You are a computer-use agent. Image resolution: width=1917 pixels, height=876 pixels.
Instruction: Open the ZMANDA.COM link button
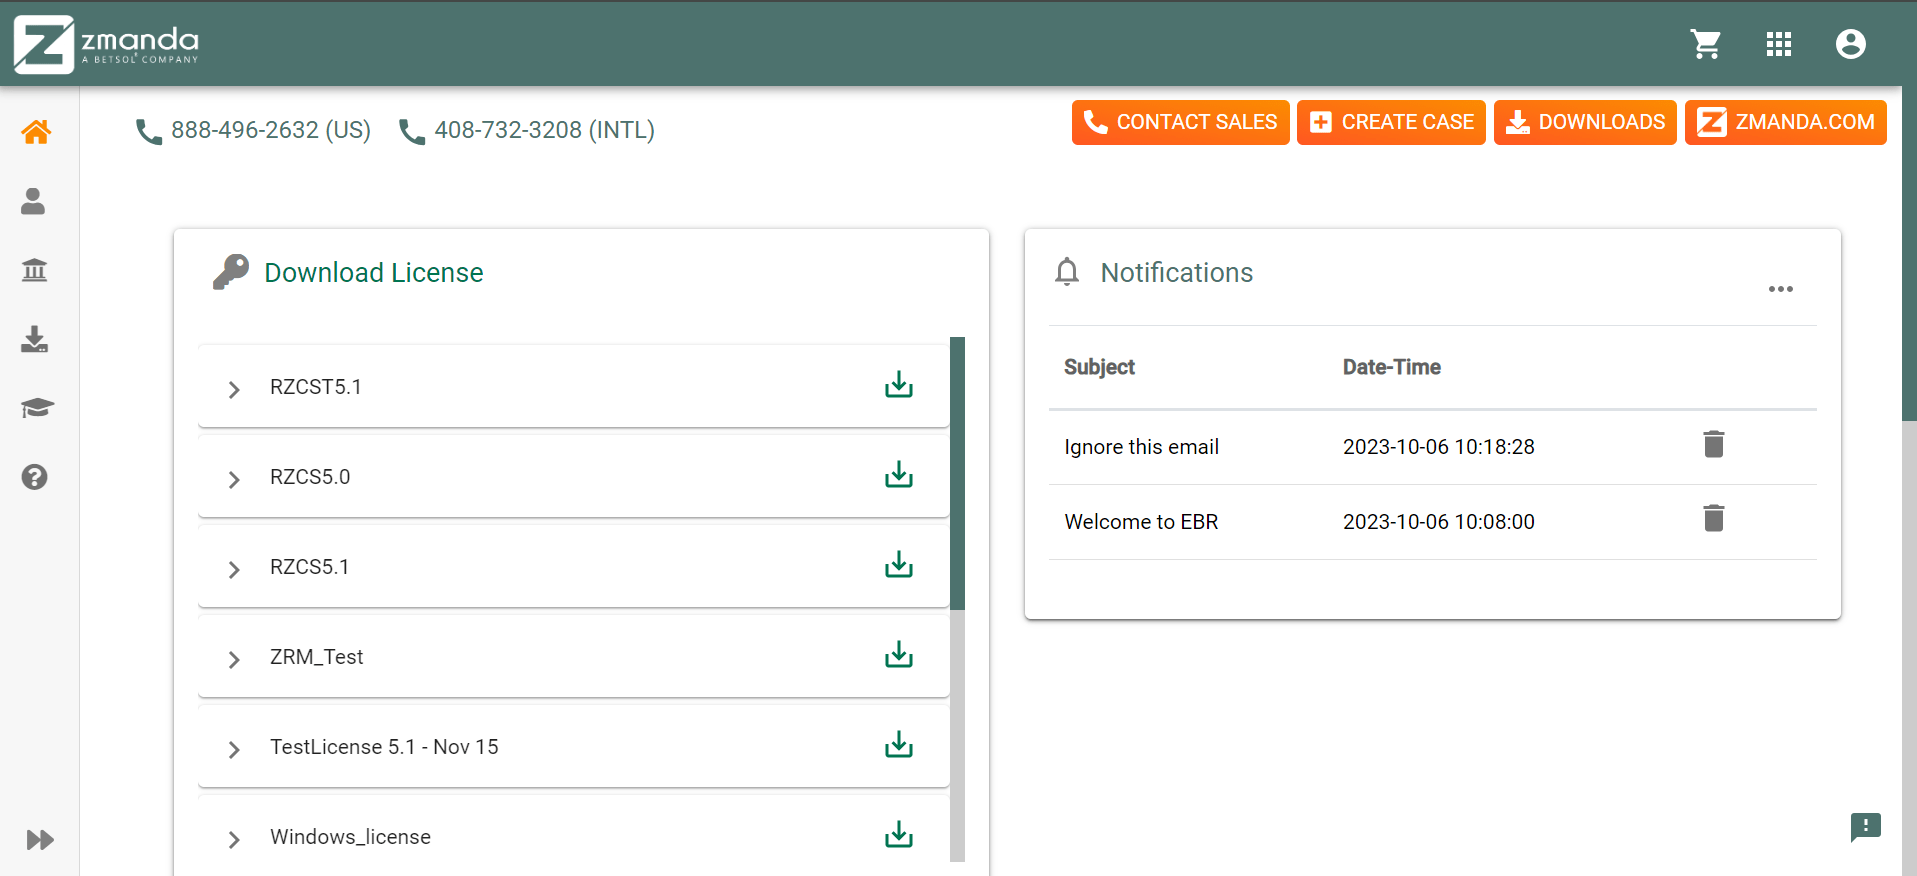click(x=1785, y=122)
